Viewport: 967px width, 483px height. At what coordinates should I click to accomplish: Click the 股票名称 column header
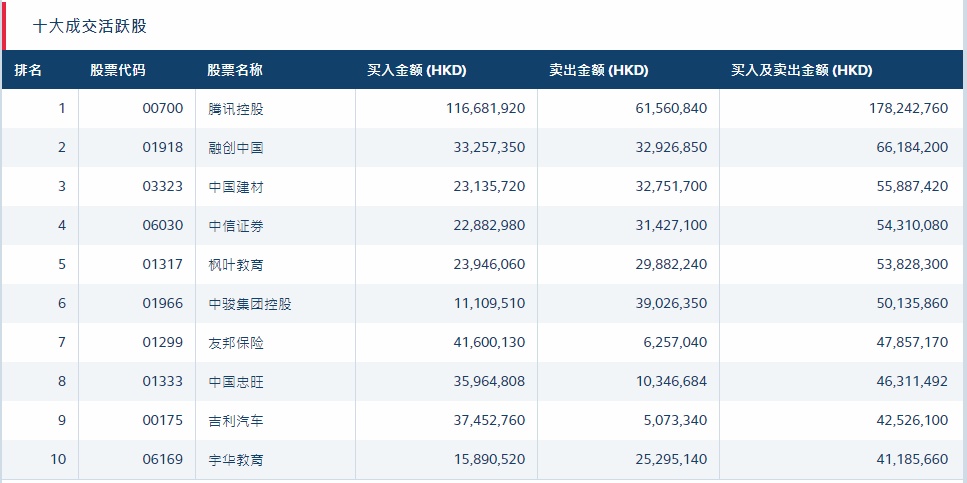(x=235, y=70)
